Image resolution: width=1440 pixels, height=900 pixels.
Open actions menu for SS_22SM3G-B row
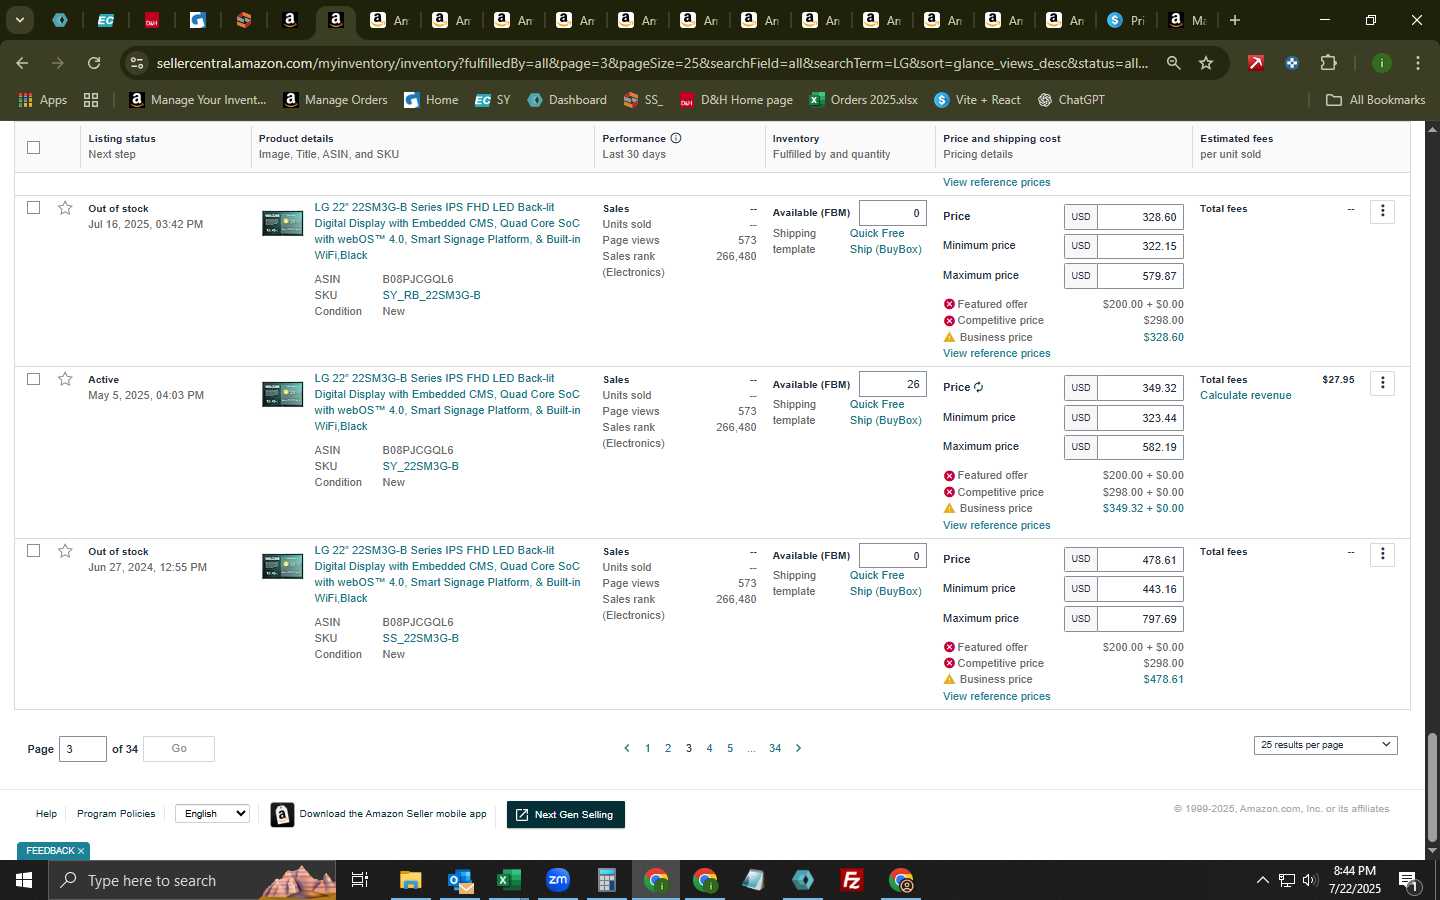(1383, 554)
